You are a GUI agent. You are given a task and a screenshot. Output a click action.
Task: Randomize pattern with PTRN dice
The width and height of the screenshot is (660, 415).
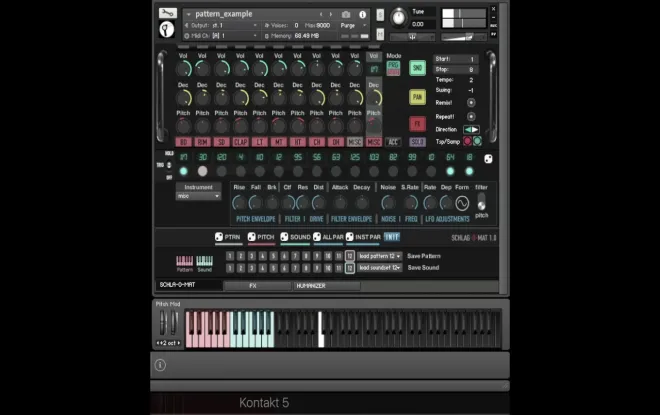[x=219, y=237]
